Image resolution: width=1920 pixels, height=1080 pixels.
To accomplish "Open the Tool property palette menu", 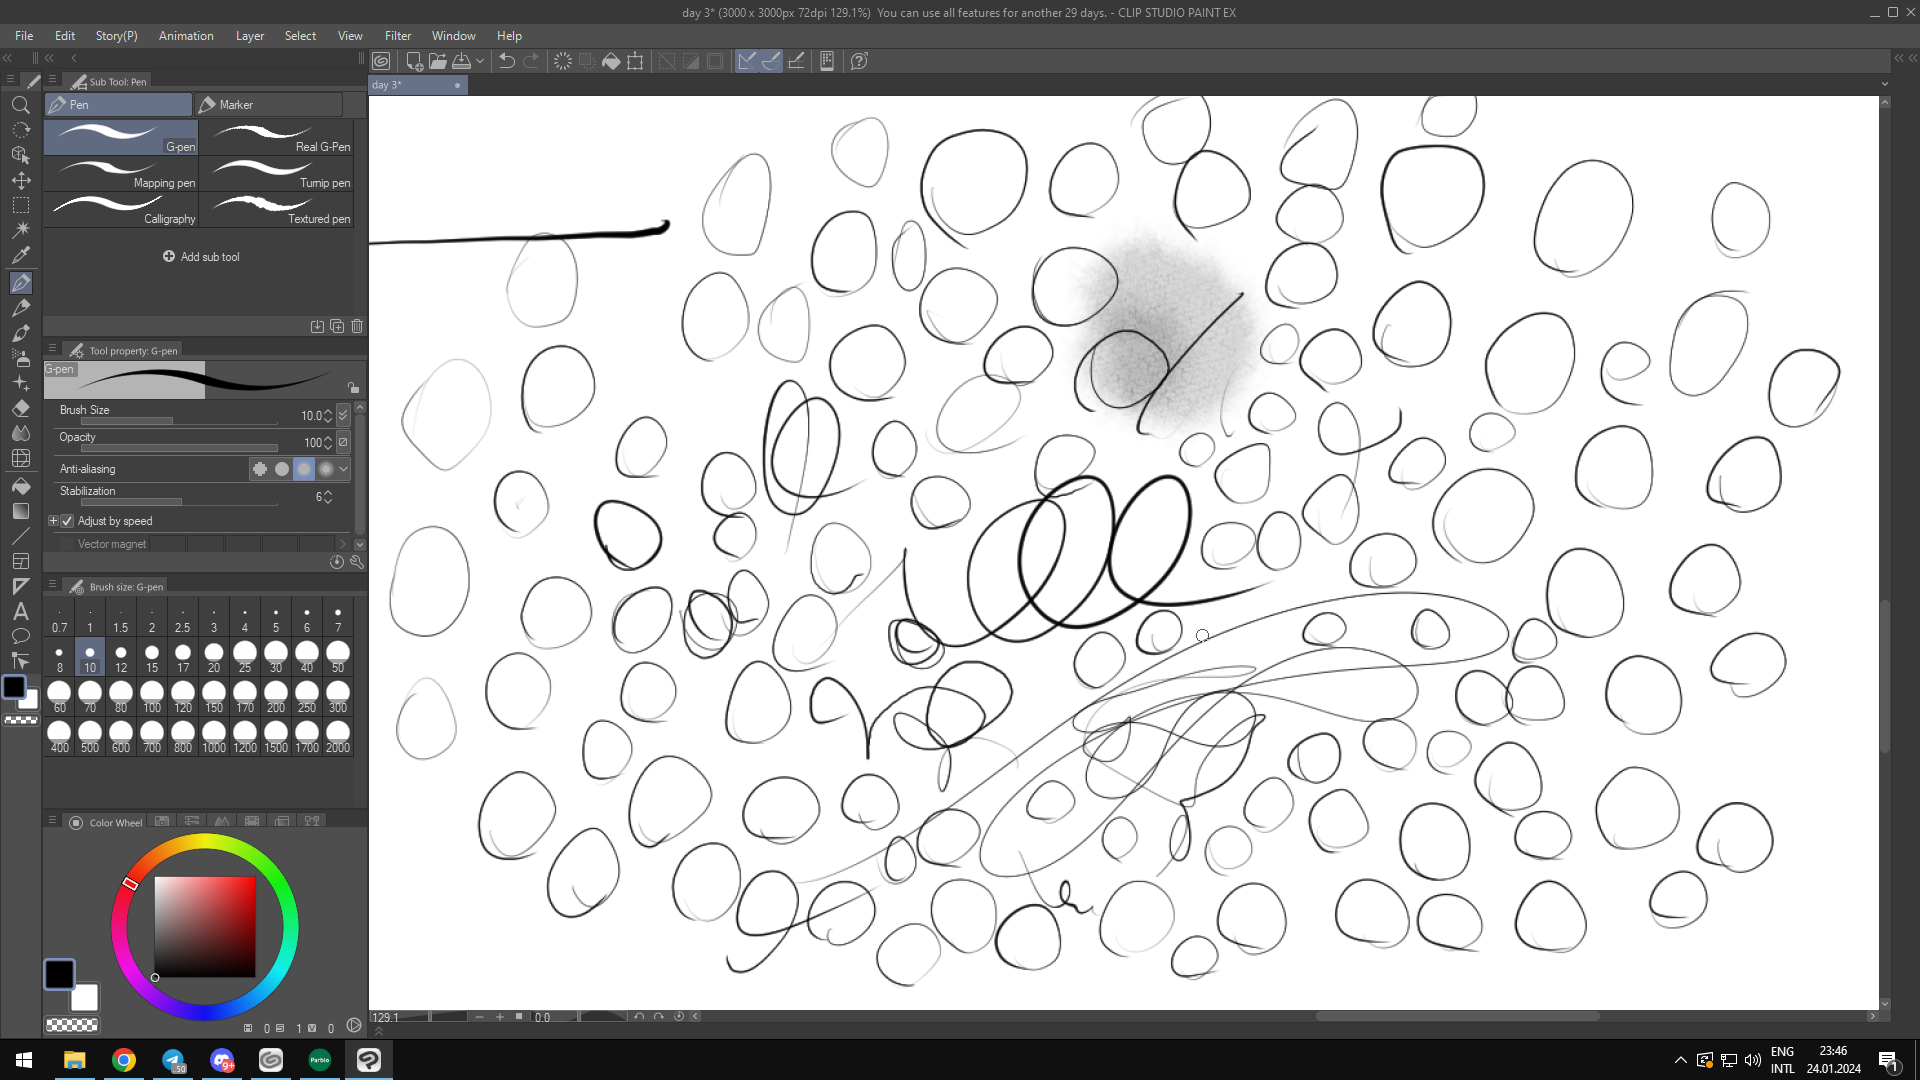I will tap(52, 348).
